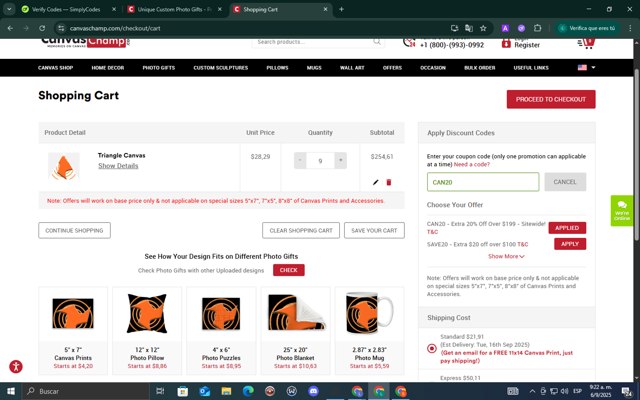Open CANVAS SHOP menu
The image size is (640, 400).
coord(56,68)
